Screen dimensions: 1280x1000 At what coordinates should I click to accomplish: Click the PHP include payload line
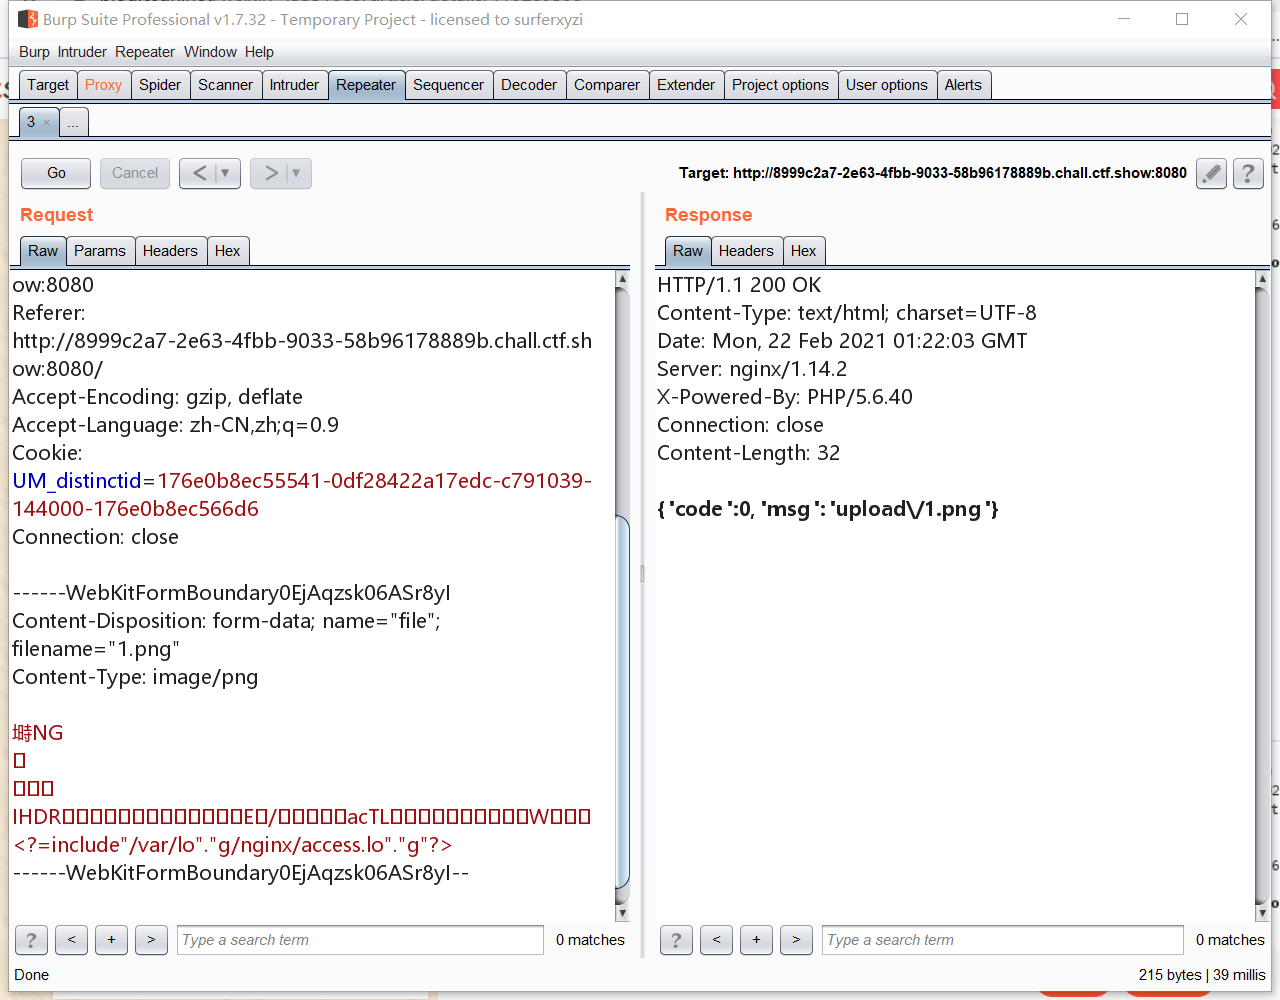point(232,845)
